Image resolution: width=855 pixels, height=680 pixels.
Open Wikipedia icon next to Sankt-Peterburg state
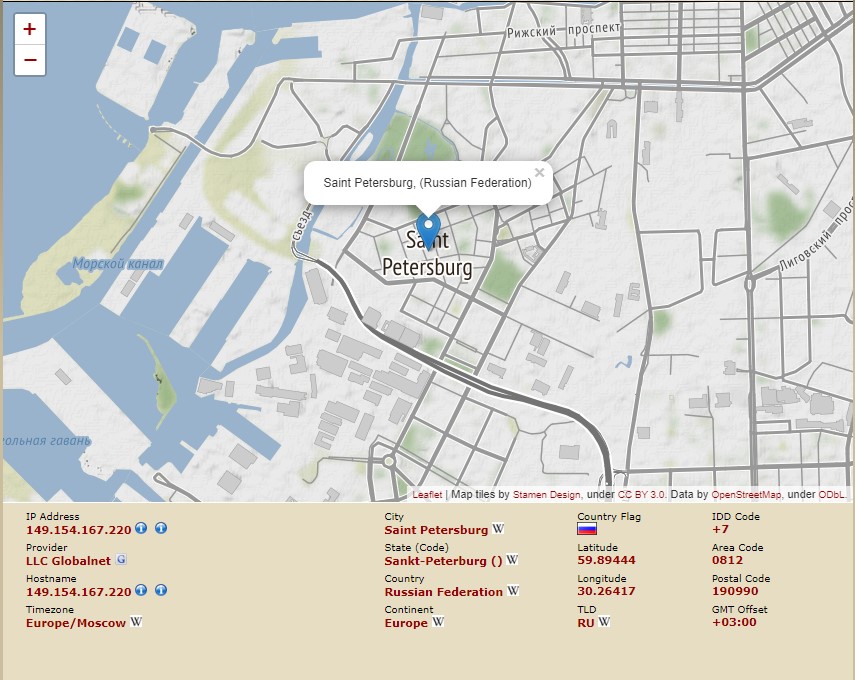pos(512,560)
